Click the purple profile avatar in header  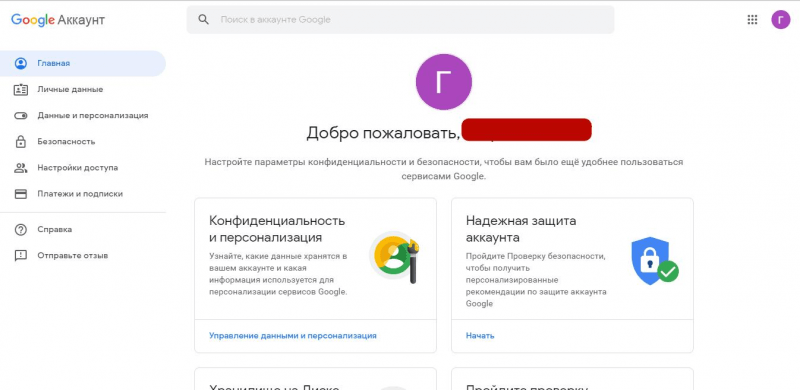[781, 20]
